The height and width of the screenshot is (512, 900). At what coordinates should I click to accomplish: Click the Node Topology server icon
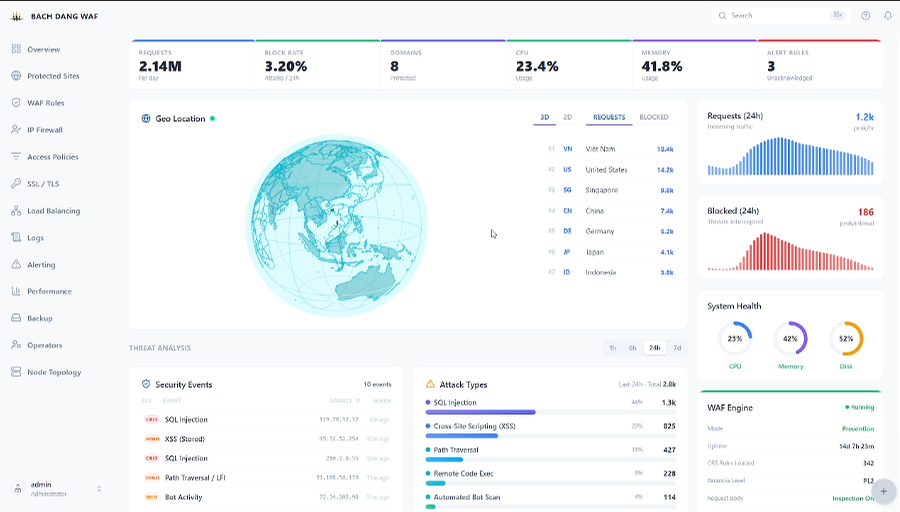(16, 372)
